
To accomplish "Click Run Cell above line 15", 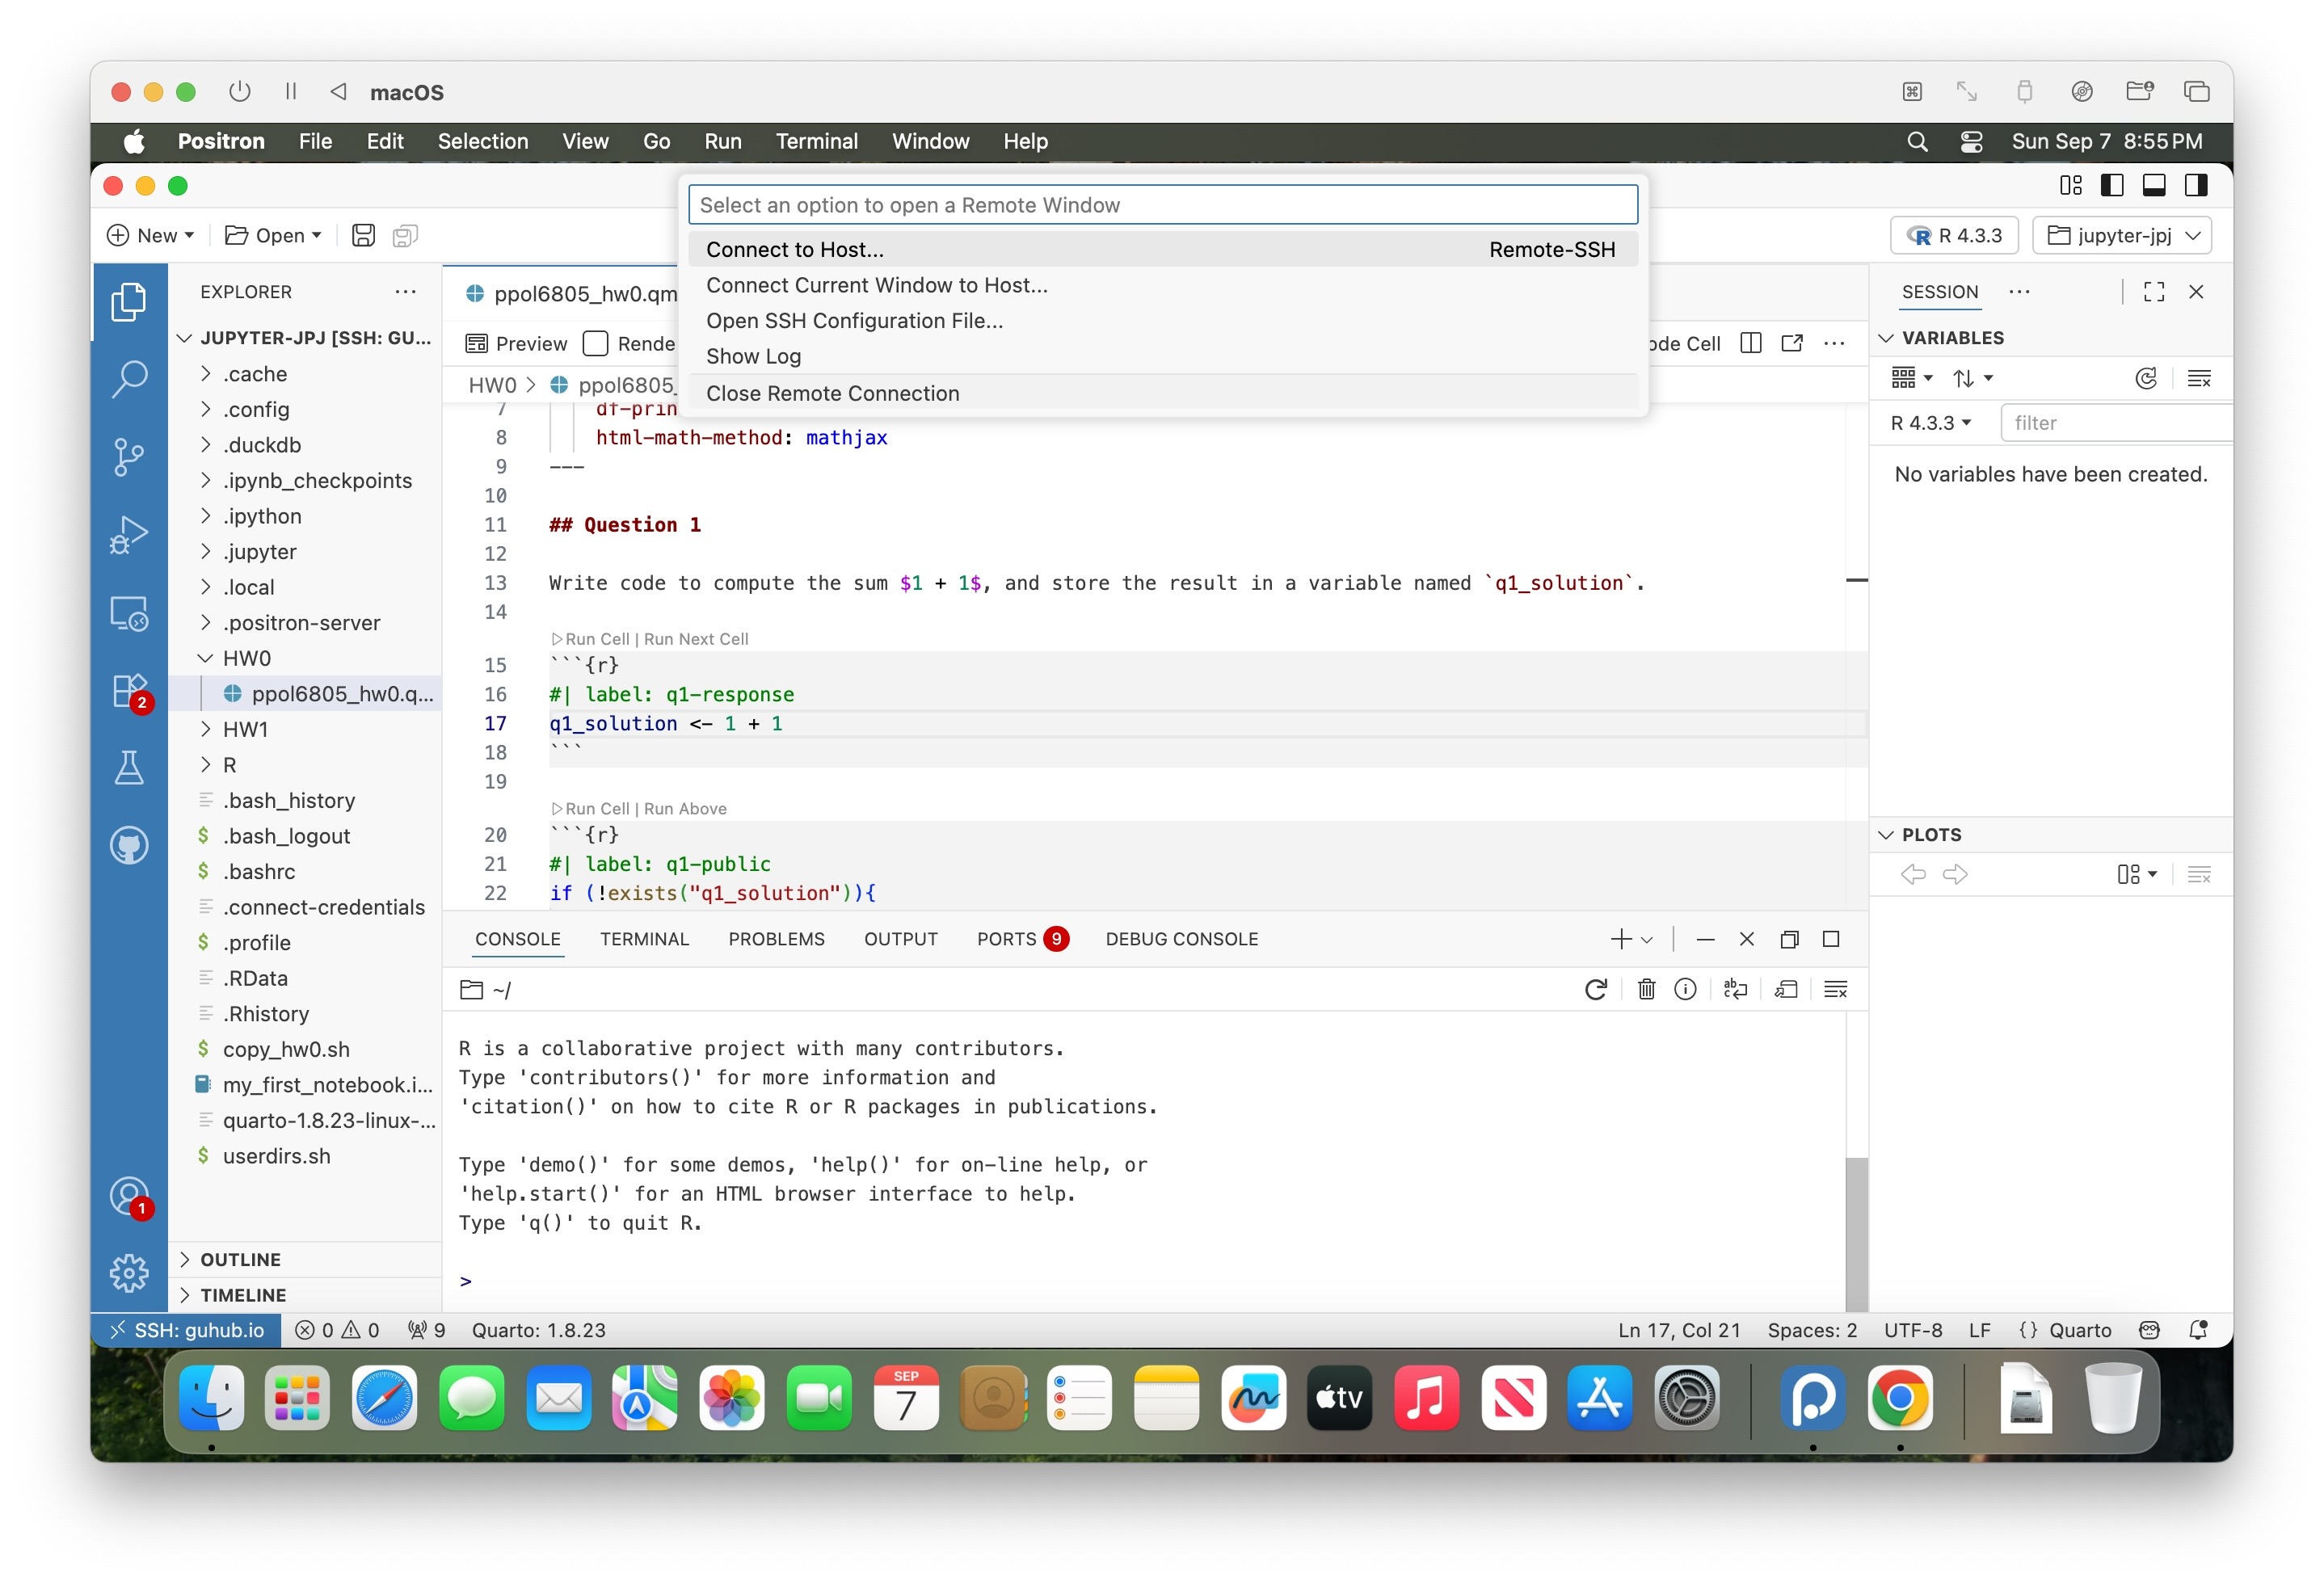I will click(x=590, y=639).
